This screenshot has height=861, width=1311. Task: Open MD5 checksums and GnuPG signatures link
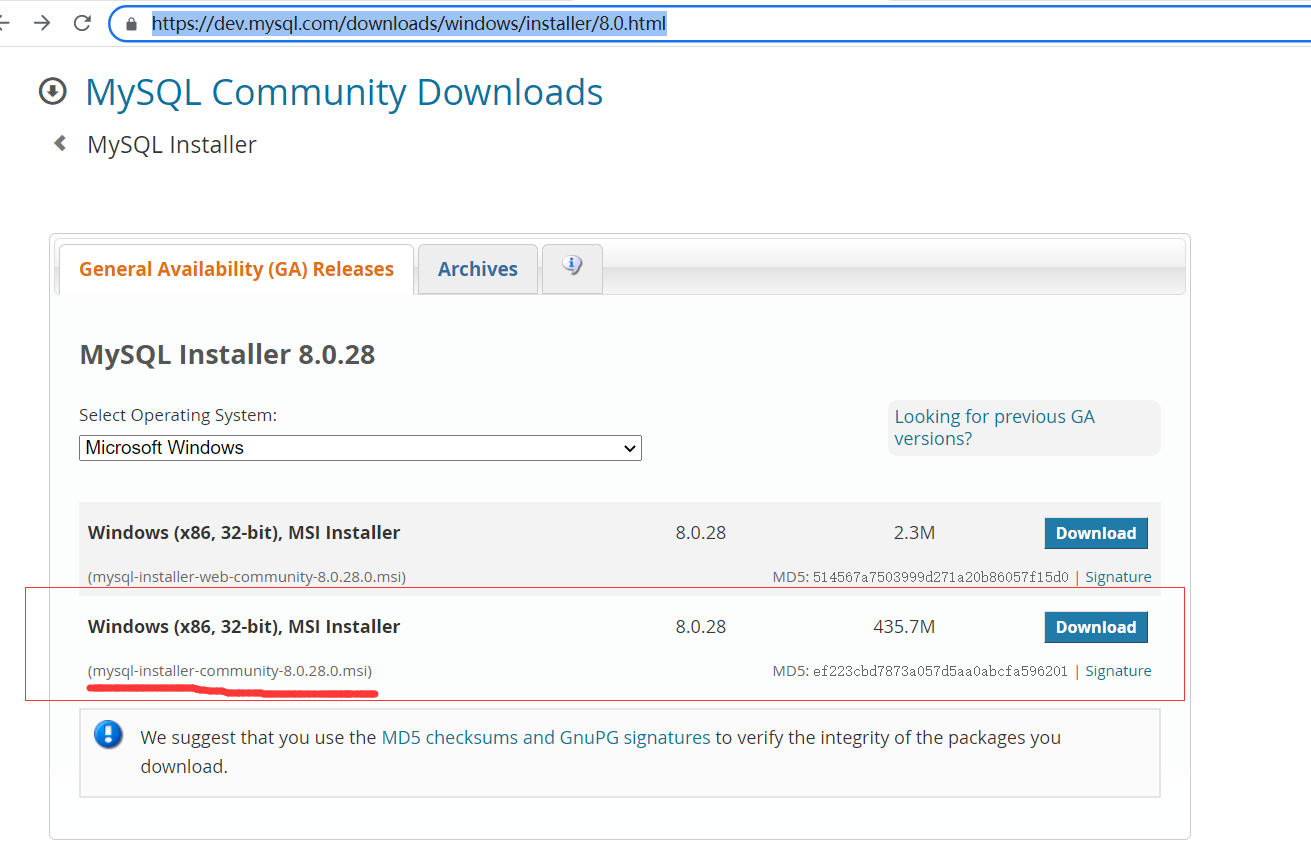[546, 738]
